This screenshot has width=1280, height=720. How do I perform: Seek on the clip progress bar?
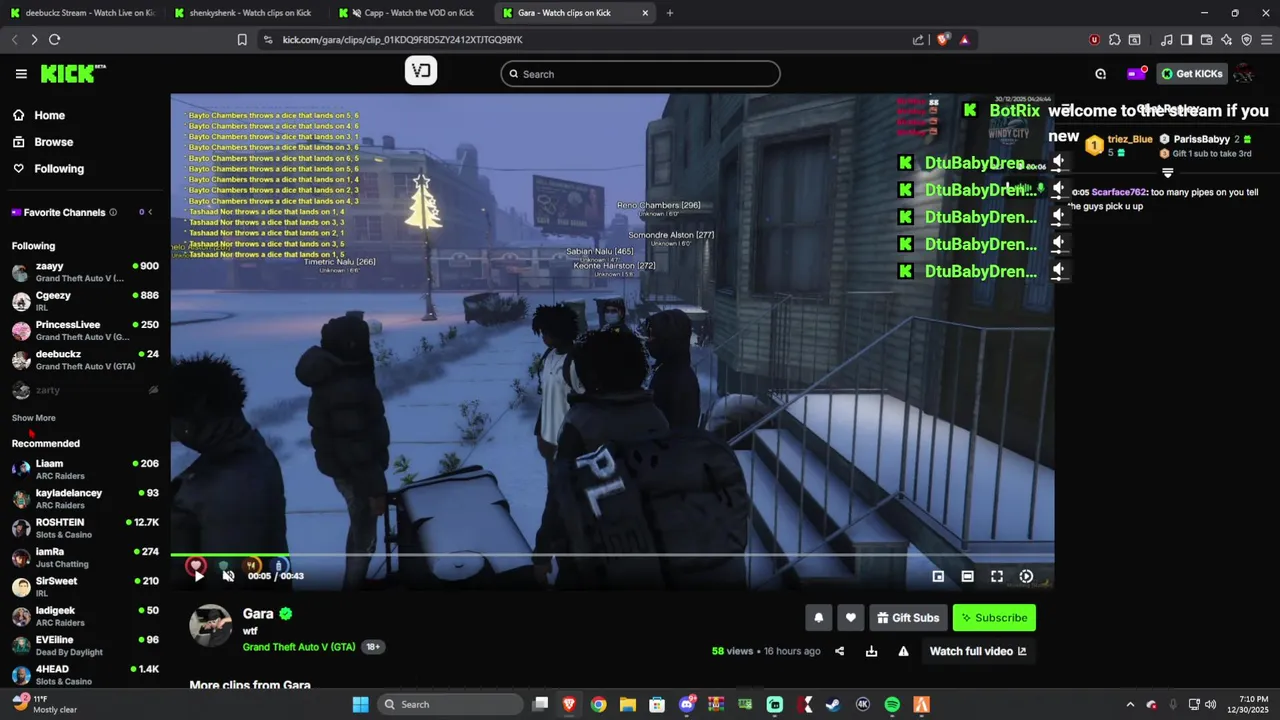tap(612, 555)
